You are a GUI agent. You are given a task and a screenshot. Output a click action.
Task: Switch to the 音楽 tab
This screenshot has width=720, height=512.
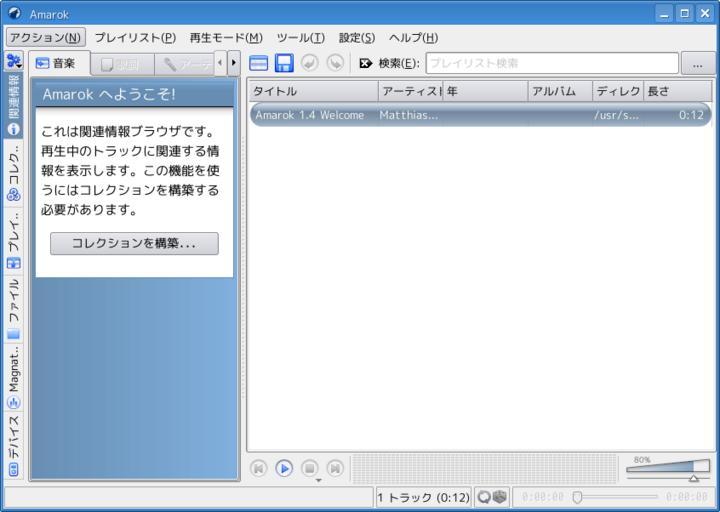(x=57, y=63)
